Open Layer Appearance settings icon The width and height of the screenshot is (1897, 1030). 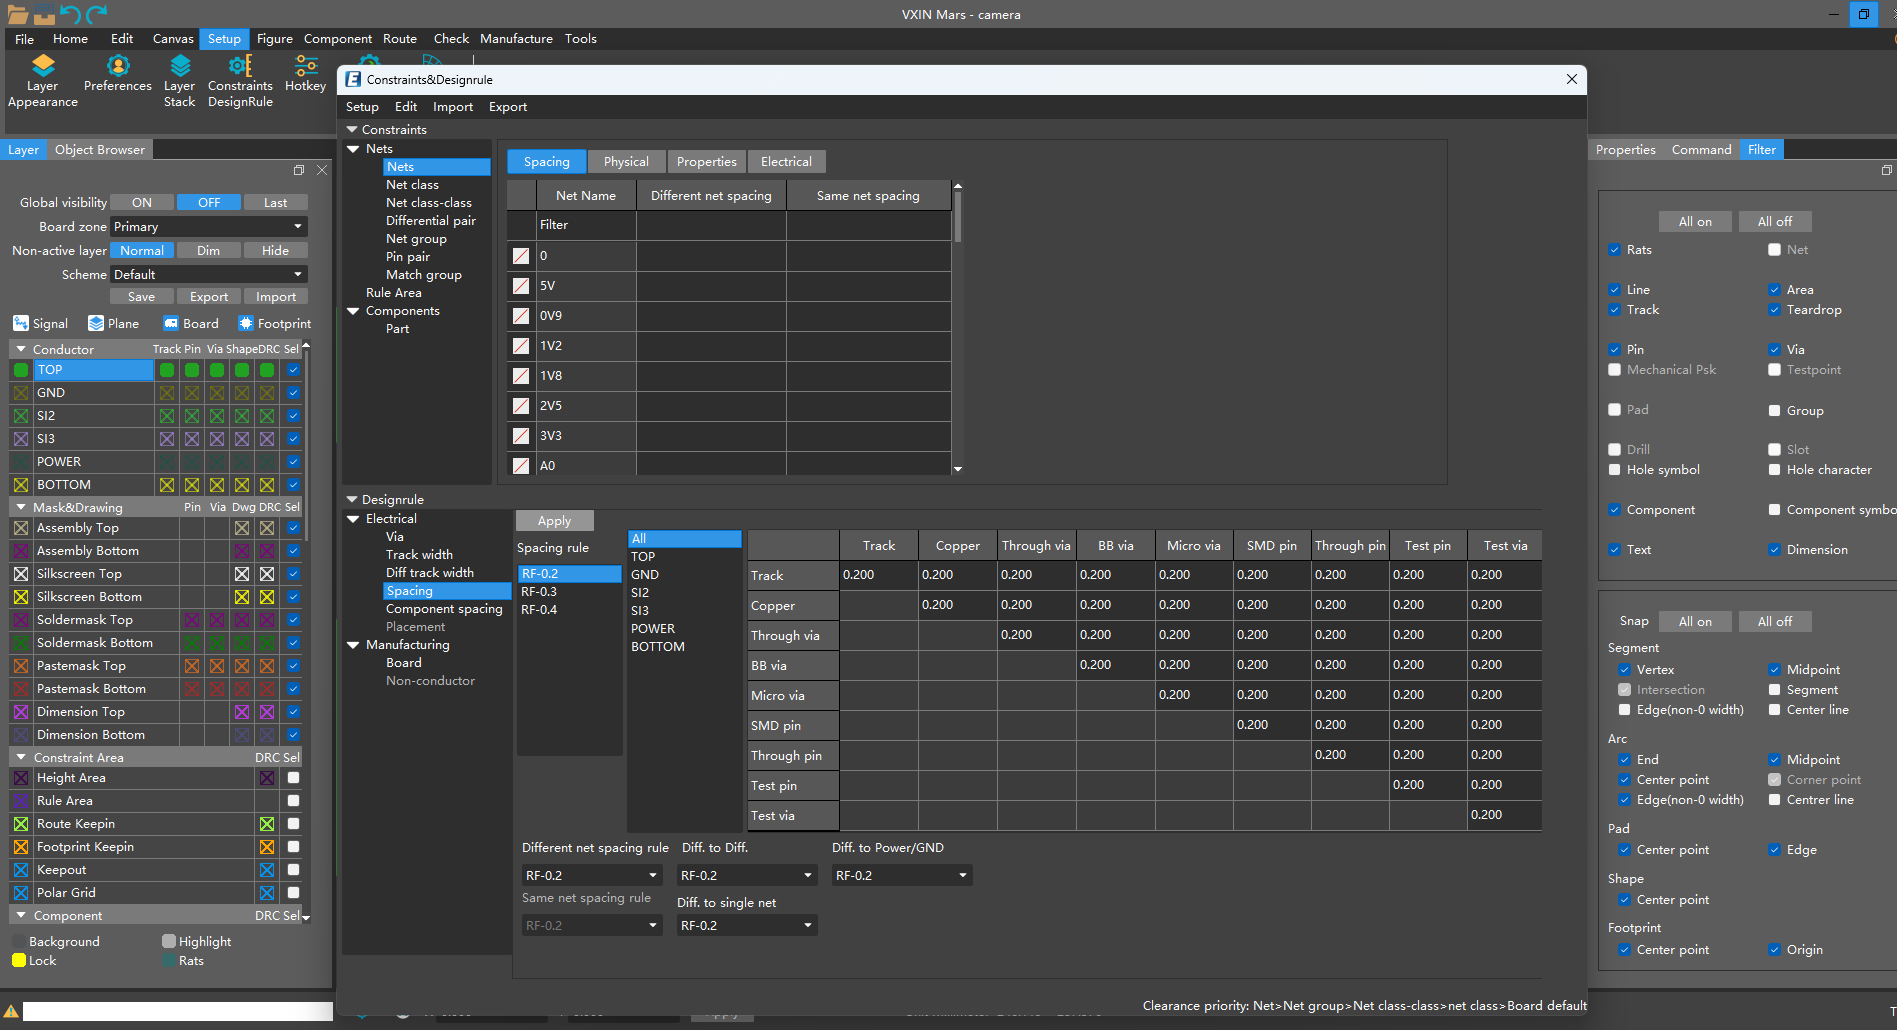click(42, 67)
